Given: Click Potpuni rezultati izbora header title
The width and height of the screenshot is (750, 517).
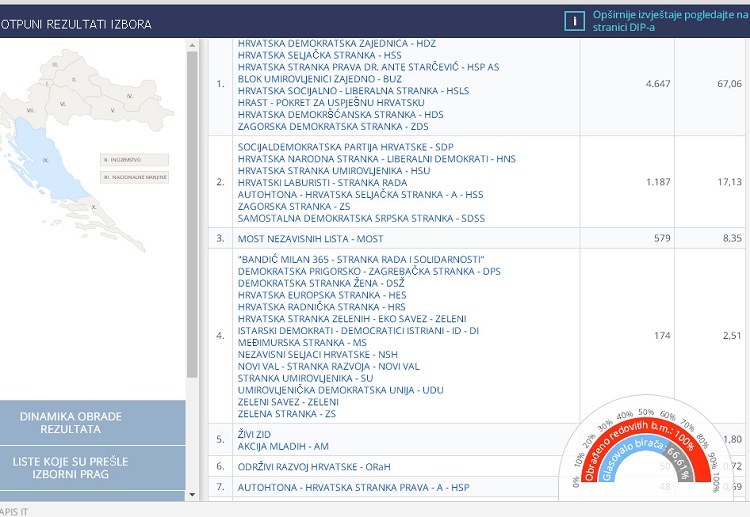Looking at the screenshot, I should click(x=76, y=24).
